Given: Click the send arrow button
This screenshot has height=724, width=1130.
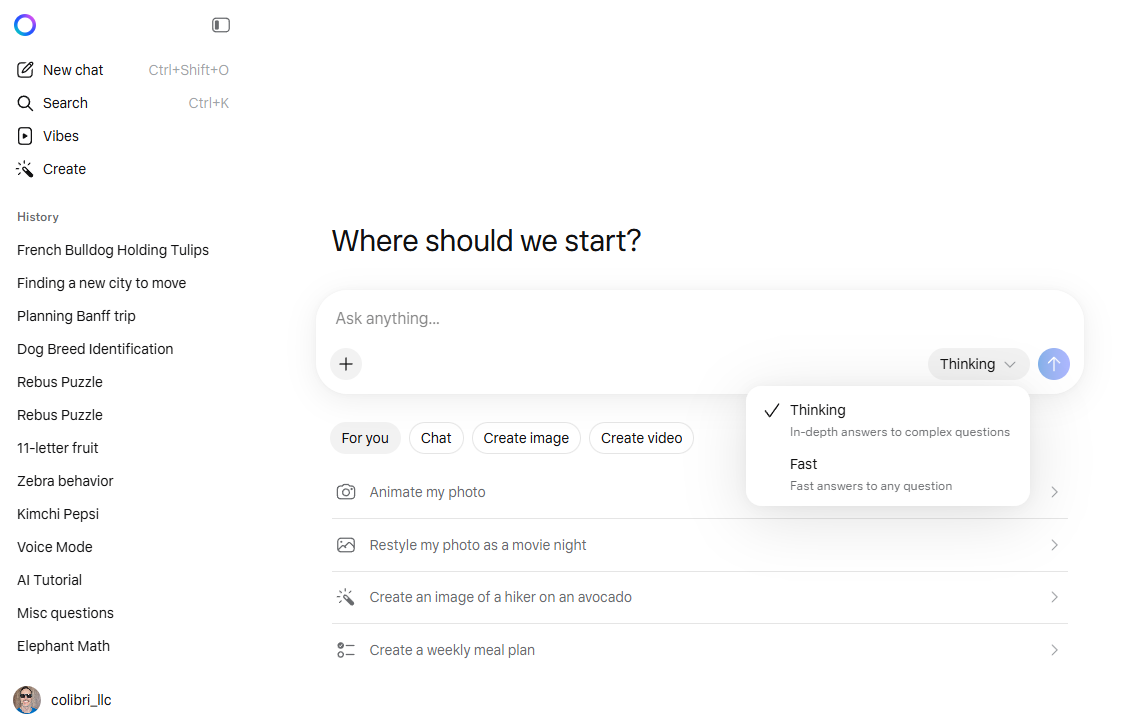Looking at the screenshot, I should coord(1053,364).
